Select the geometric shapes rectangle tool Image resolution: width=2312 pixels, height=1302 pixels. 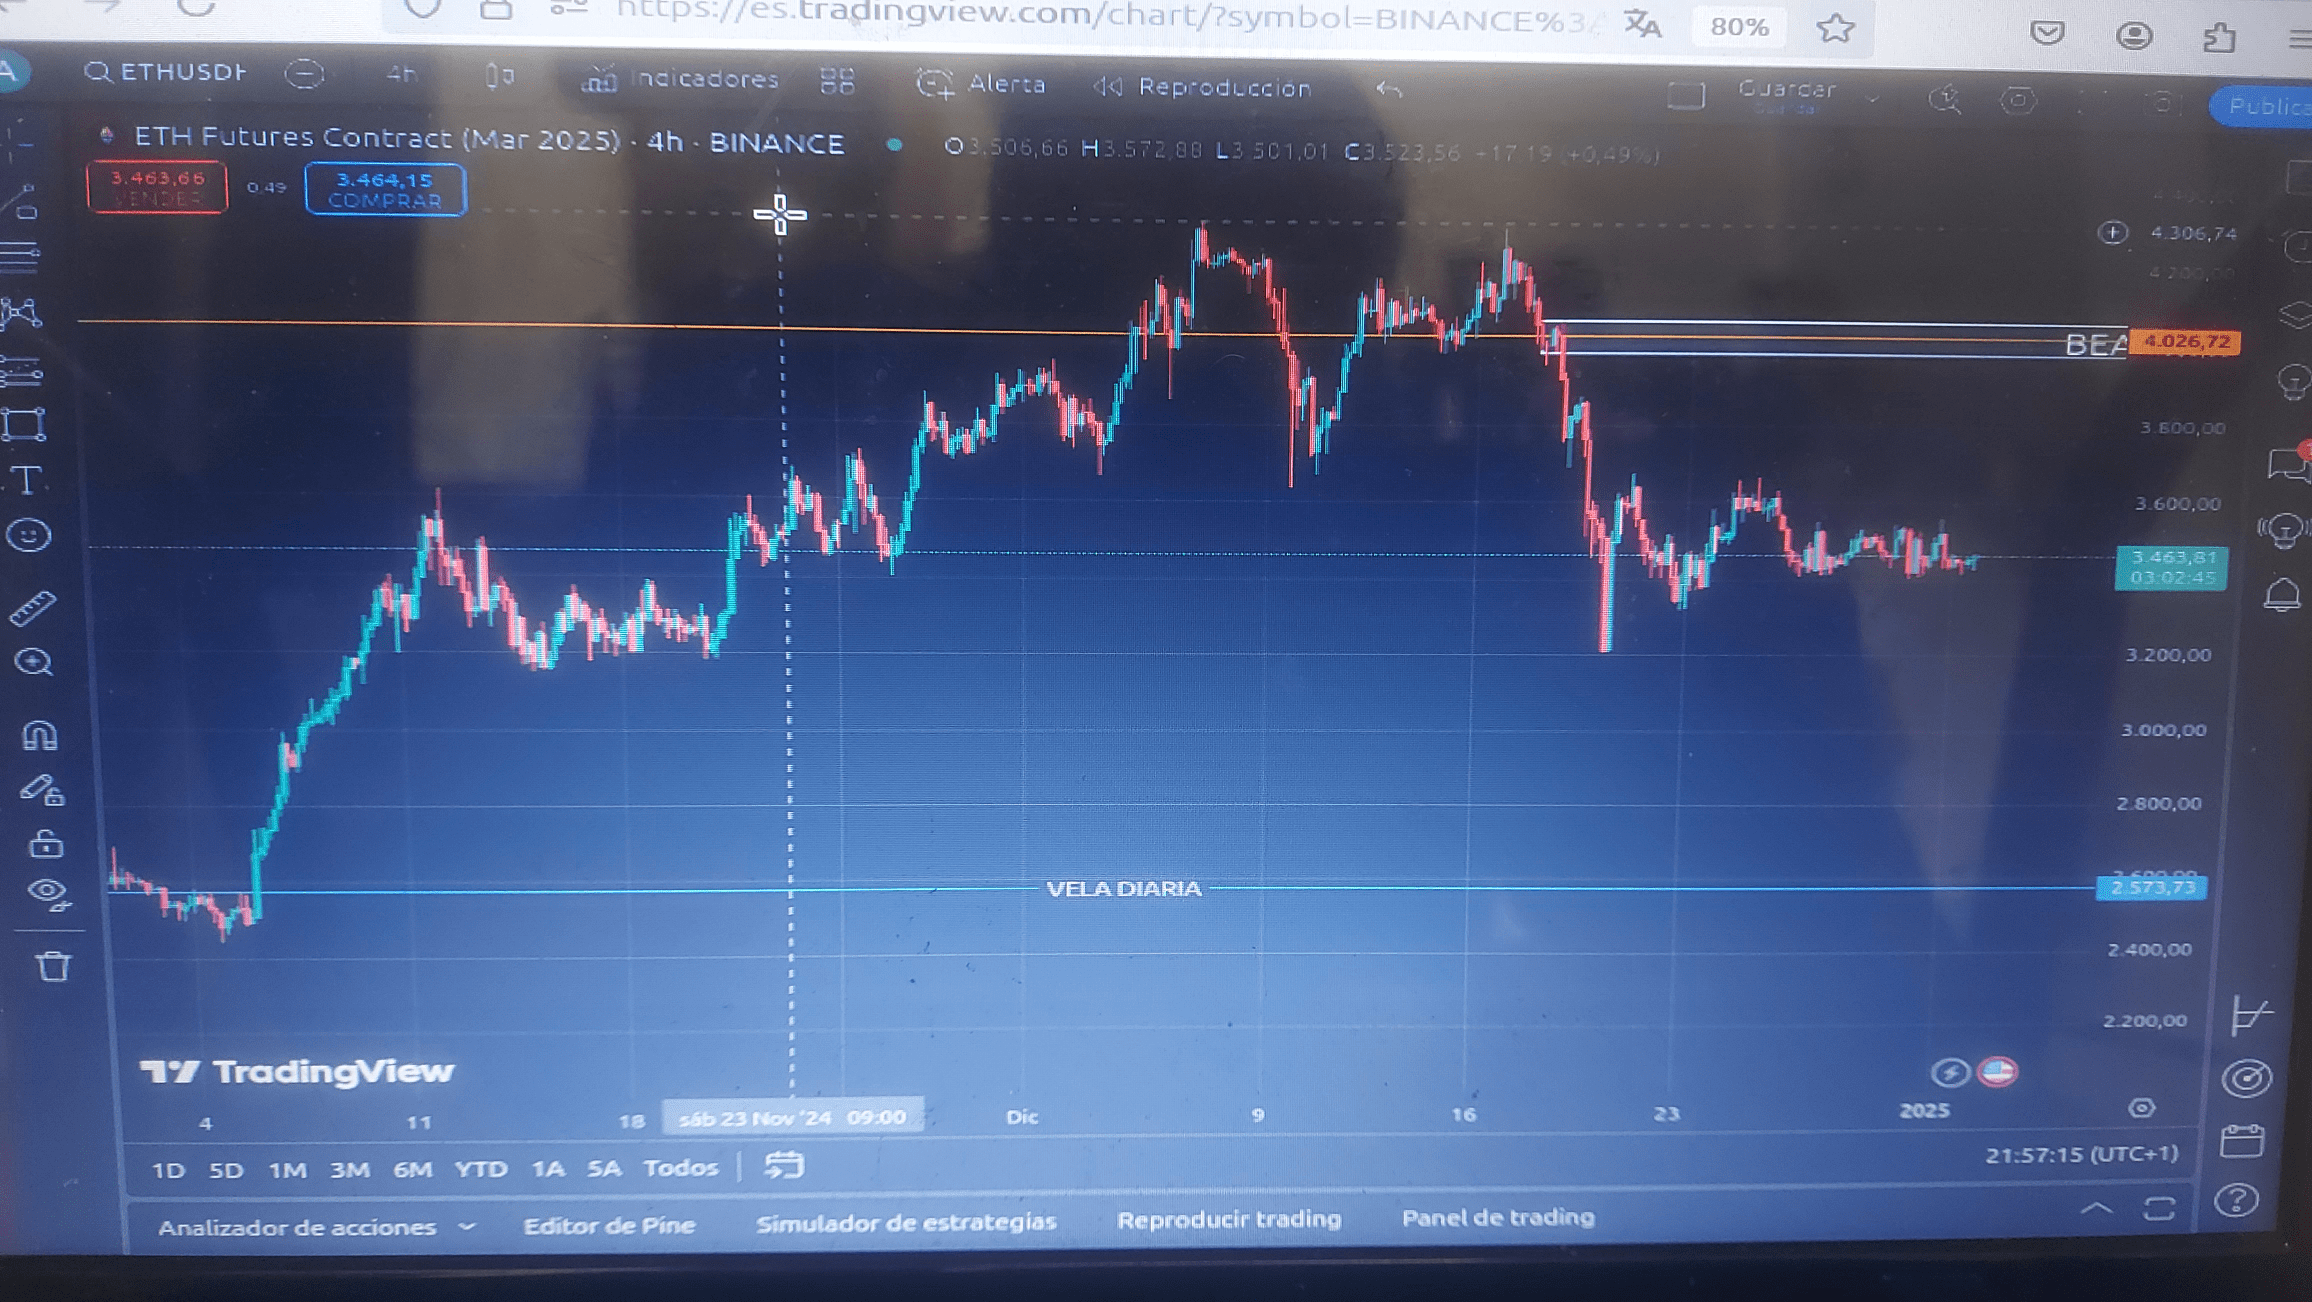[23, 425]
